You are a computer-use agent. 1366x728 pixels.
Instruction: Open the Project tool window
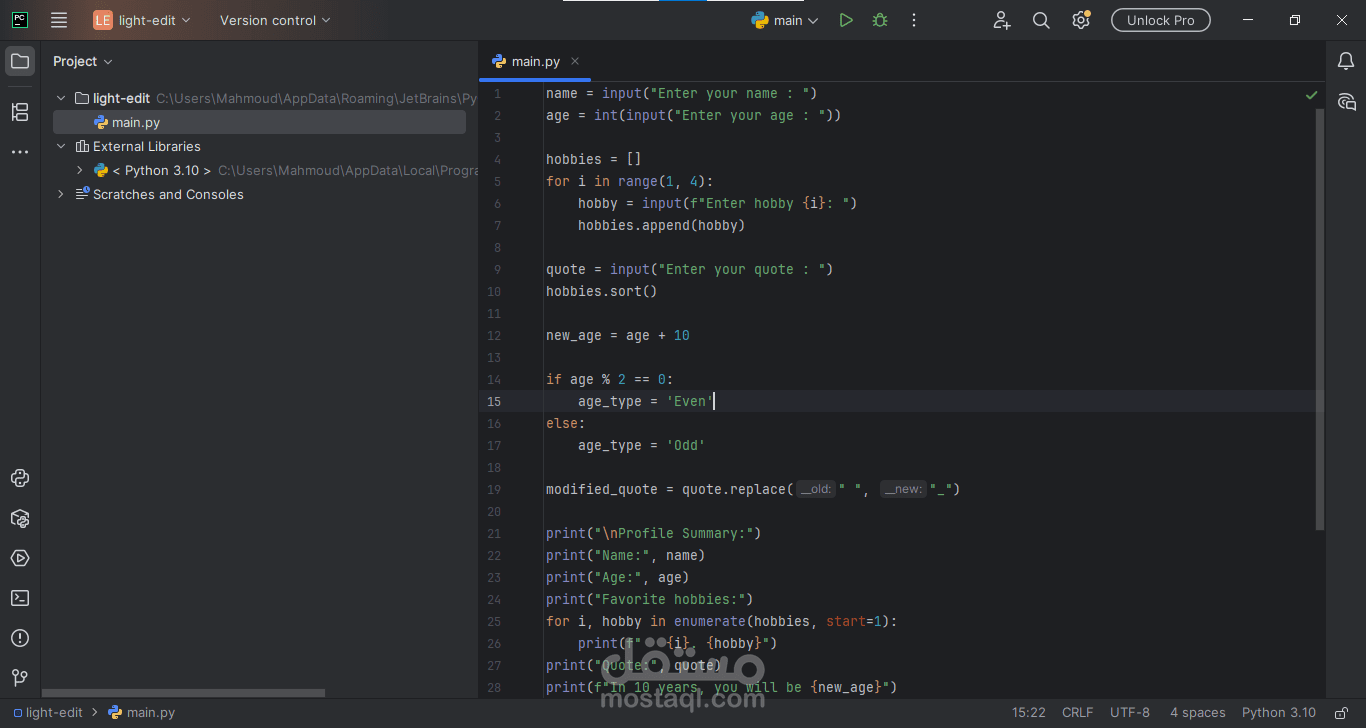20,61
